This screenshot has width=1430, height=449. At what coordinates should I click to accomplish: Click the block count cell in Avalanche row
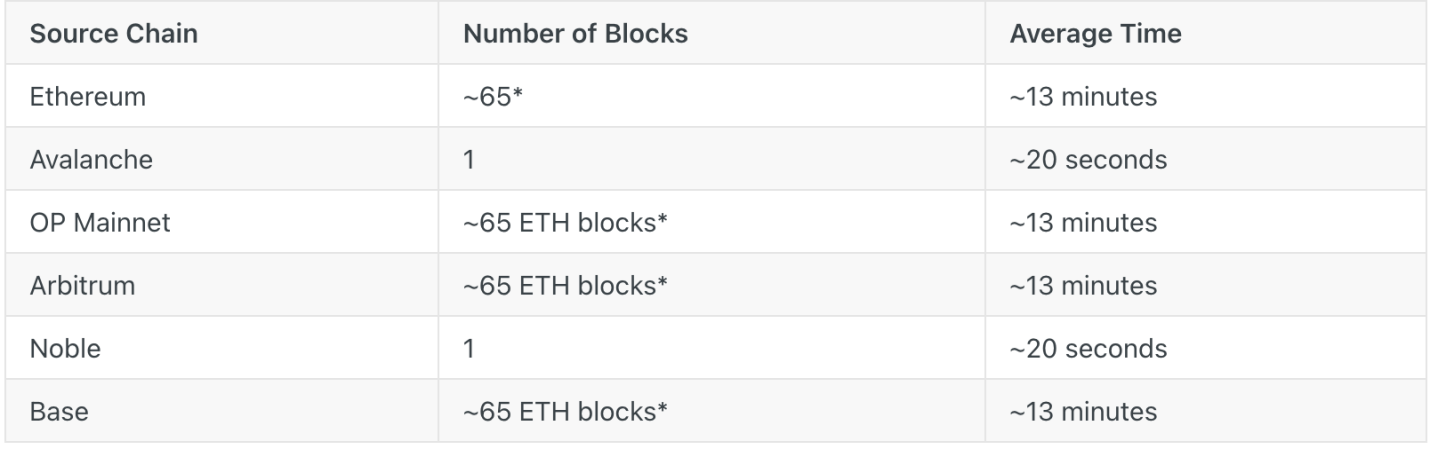[x=468, y=160]
